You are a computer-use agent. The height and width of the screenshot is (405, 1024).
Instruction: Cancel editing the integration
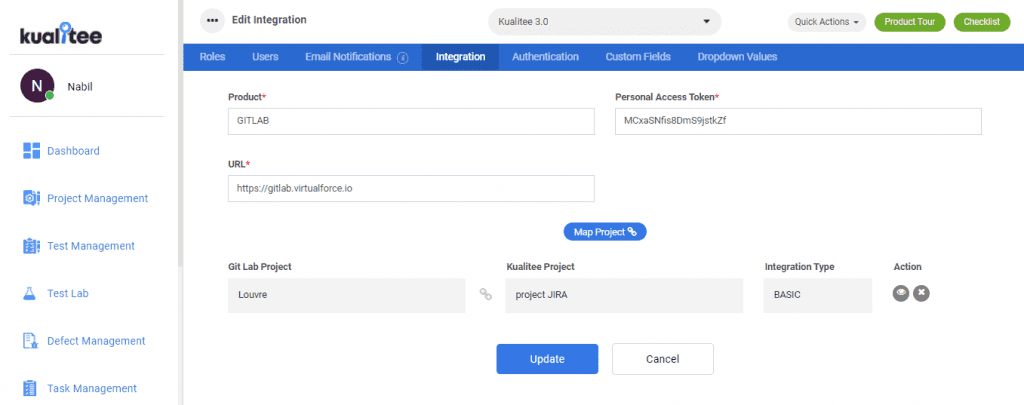pyautogui.click(x=663, y=359)
